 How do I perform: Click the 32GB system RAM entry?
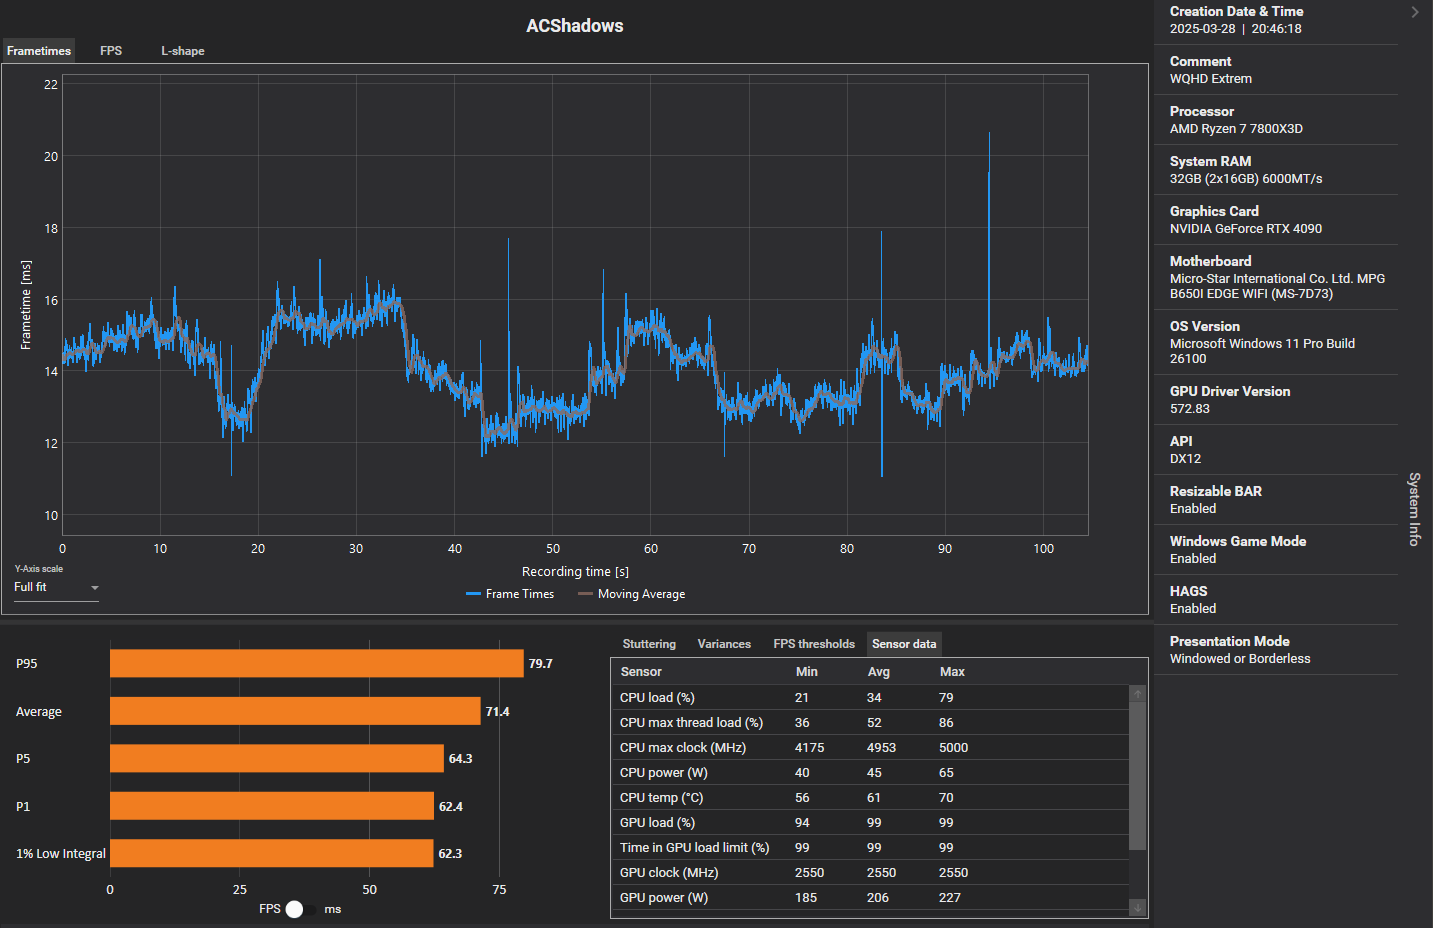pyautogui.click(x=1246, y=179)
